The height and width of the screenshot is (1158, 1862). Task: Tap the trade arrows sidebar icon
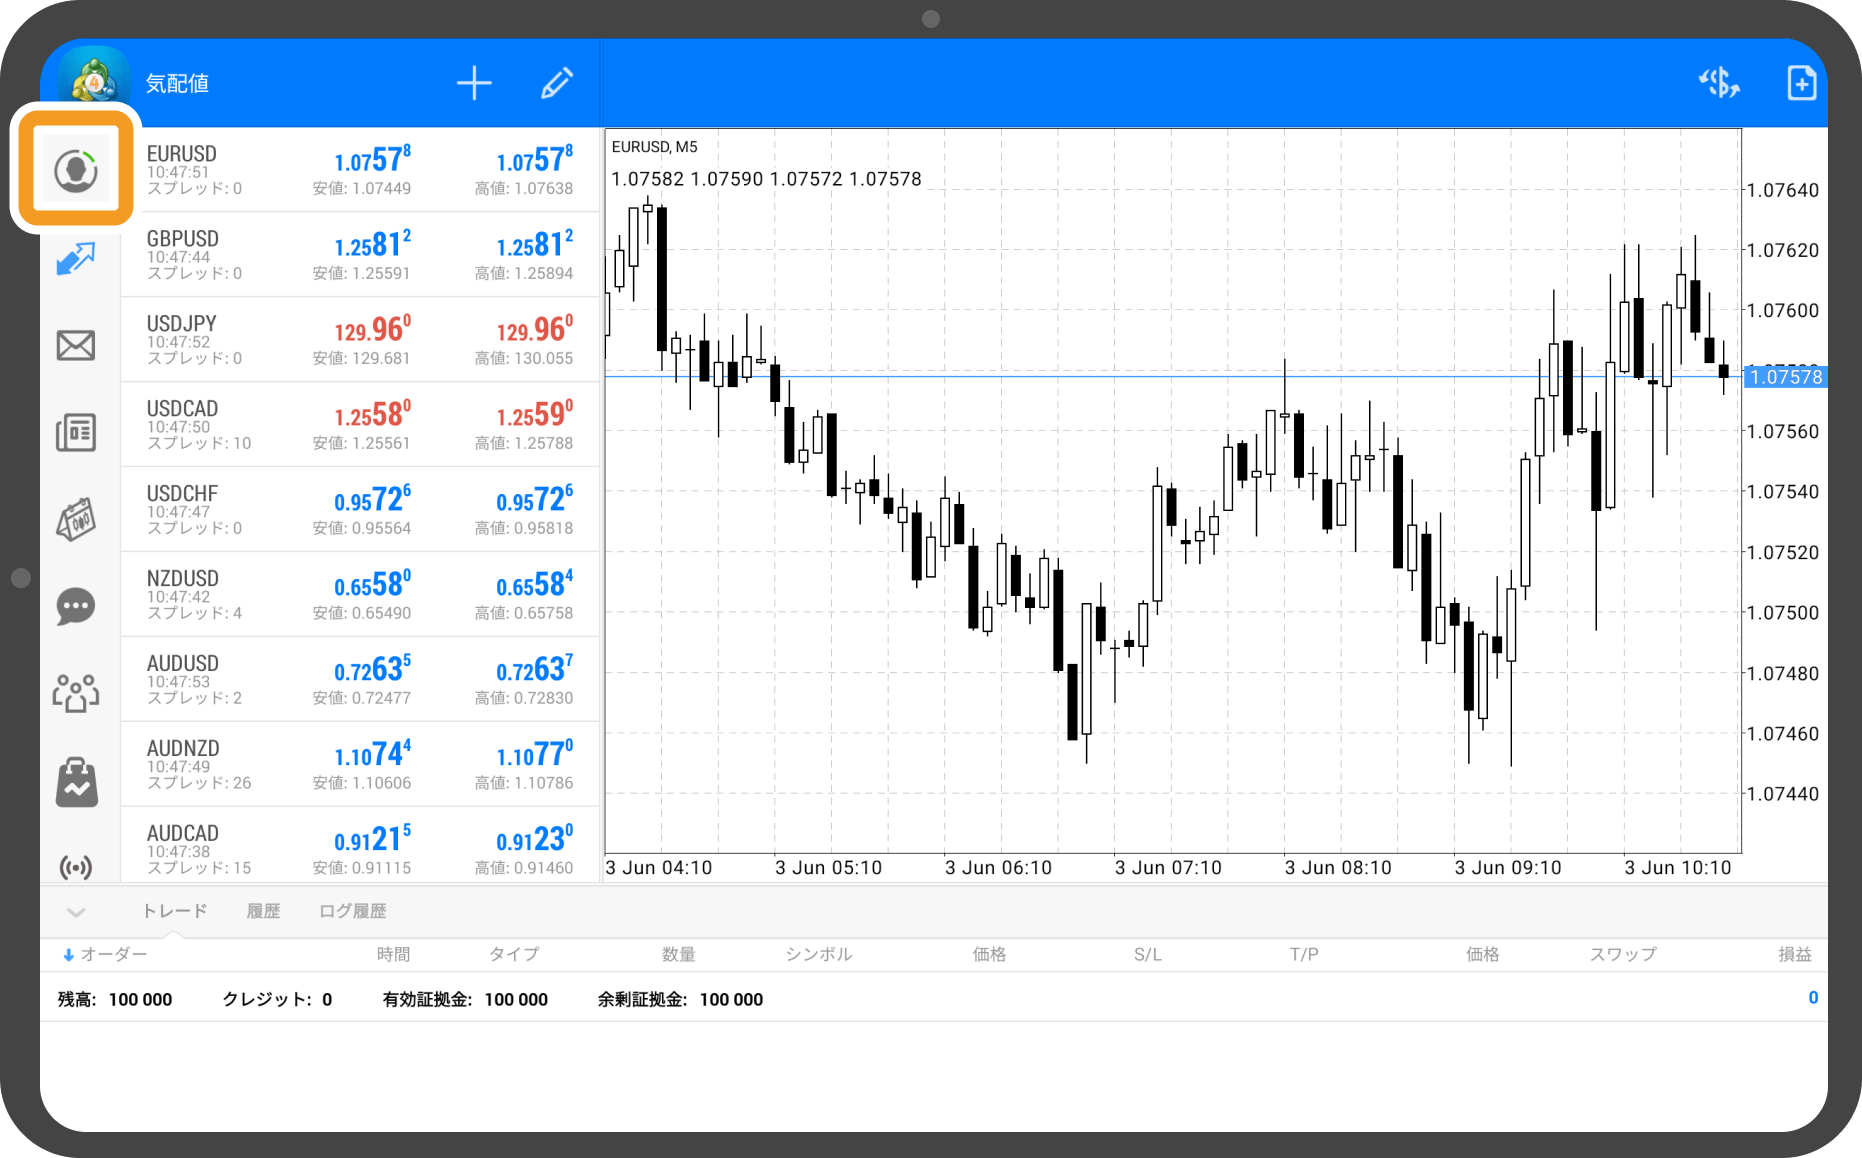76,259
